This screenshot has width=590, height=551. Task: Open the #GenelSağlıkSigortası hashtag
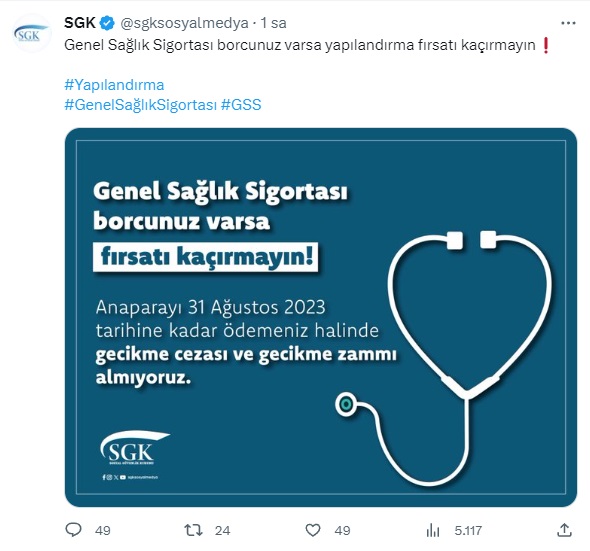tap(141, 105)
